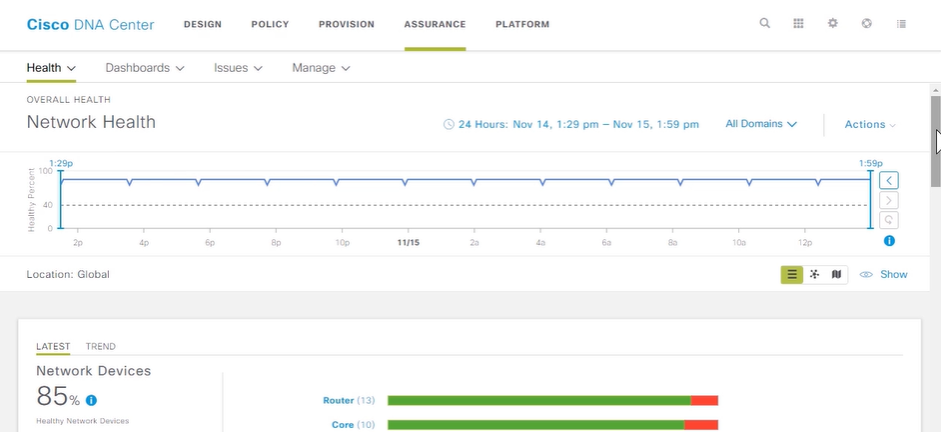Click the Healthy Network Devices caption
The height and width of the screenshot is (432, 941).
pyautogui.click(x=83, y=421)
